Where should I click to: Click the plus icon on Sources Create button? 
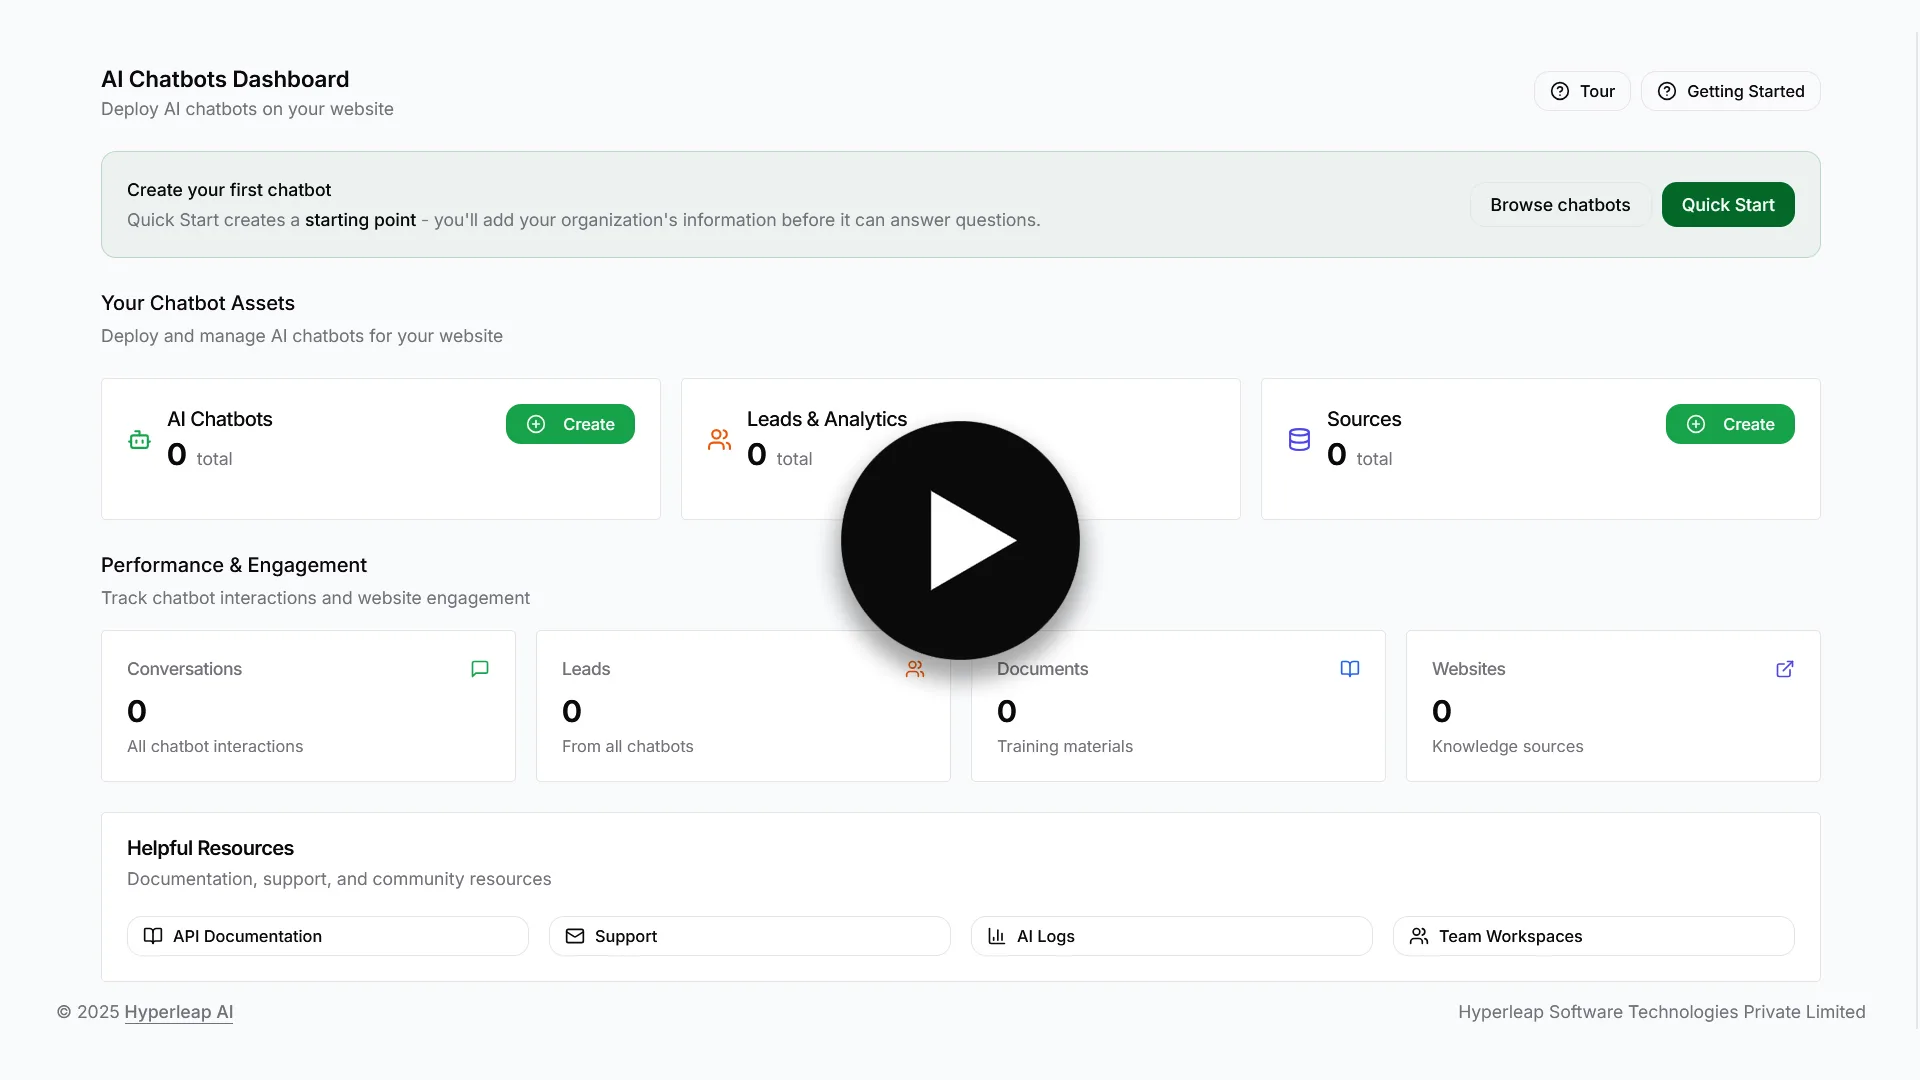tap(1694, 424)
